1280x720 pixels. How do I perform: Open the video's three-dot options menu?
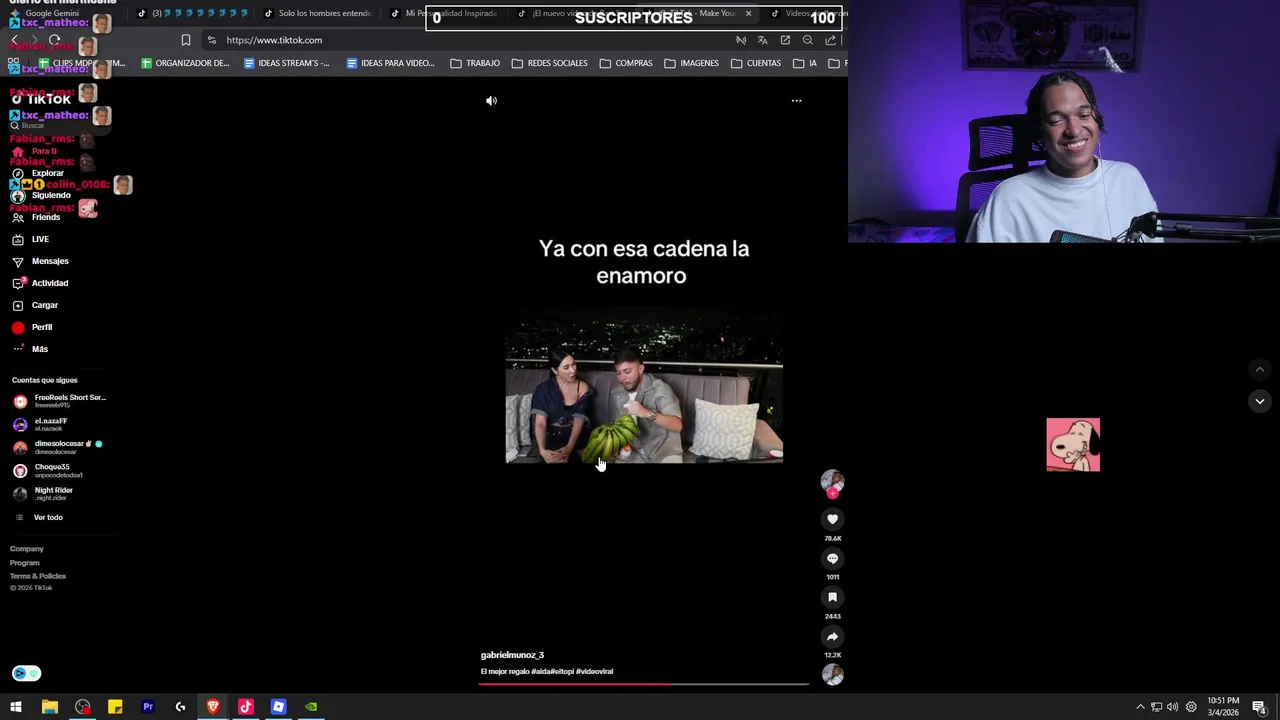(x=796, y=100)
